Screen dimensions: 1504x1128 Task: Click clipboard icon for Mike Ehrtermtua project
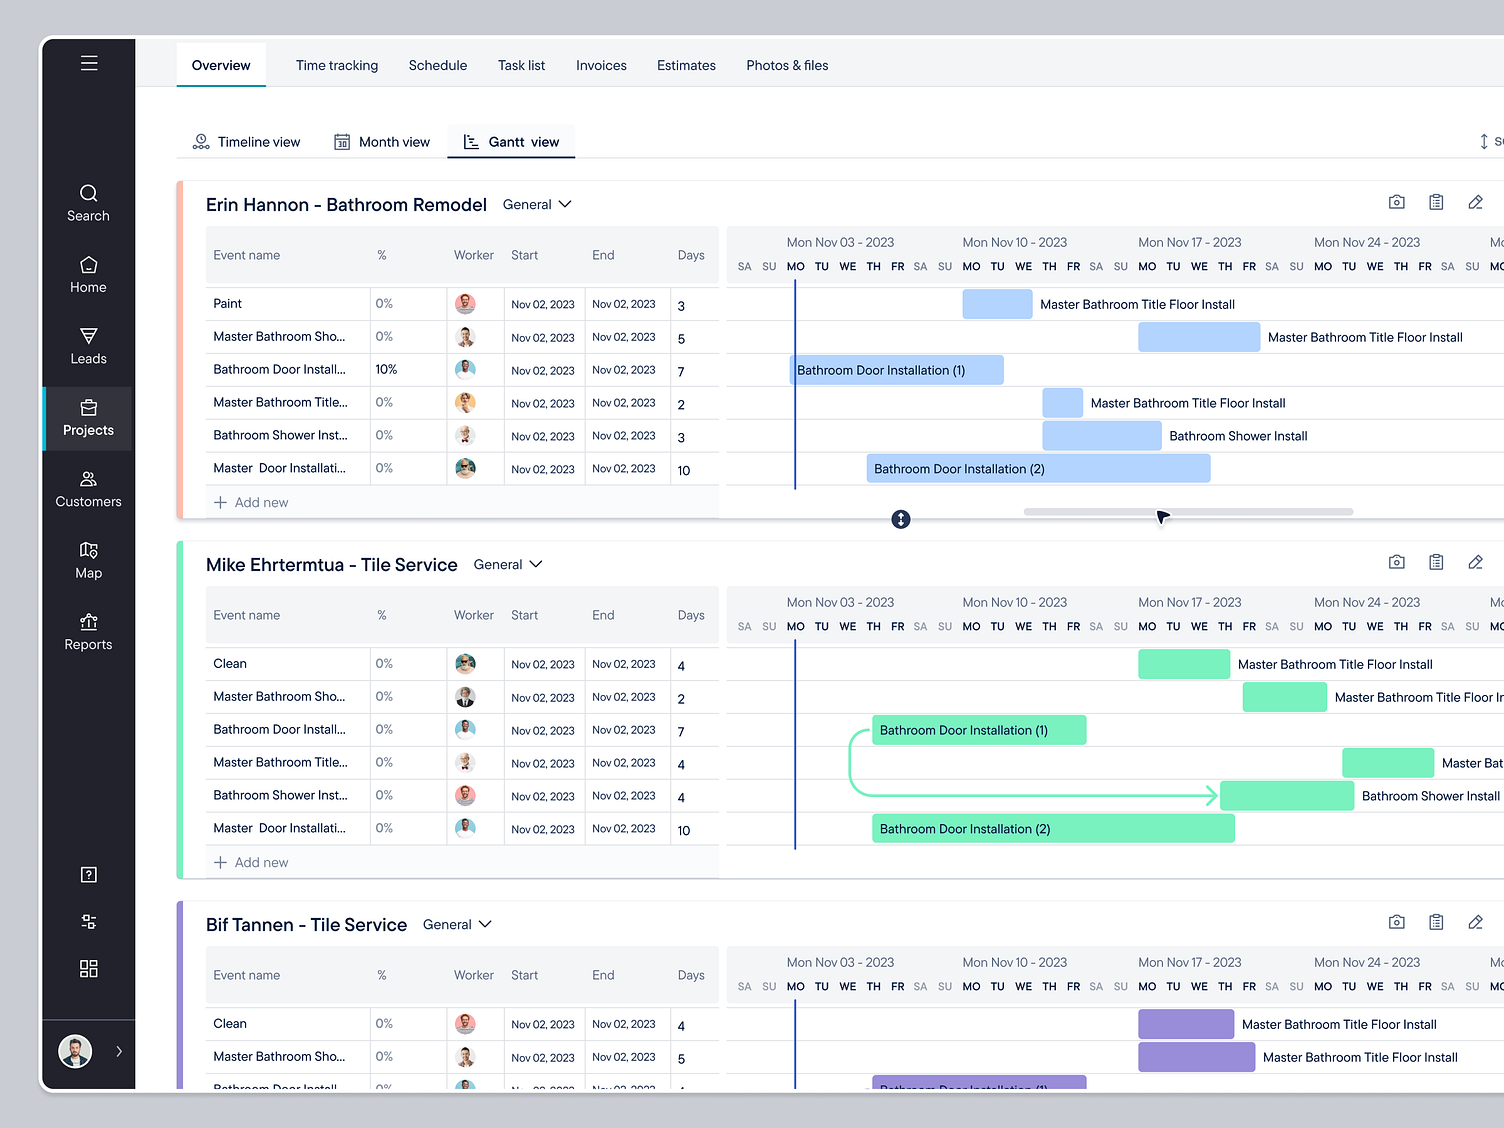(x=1435, y=562)
